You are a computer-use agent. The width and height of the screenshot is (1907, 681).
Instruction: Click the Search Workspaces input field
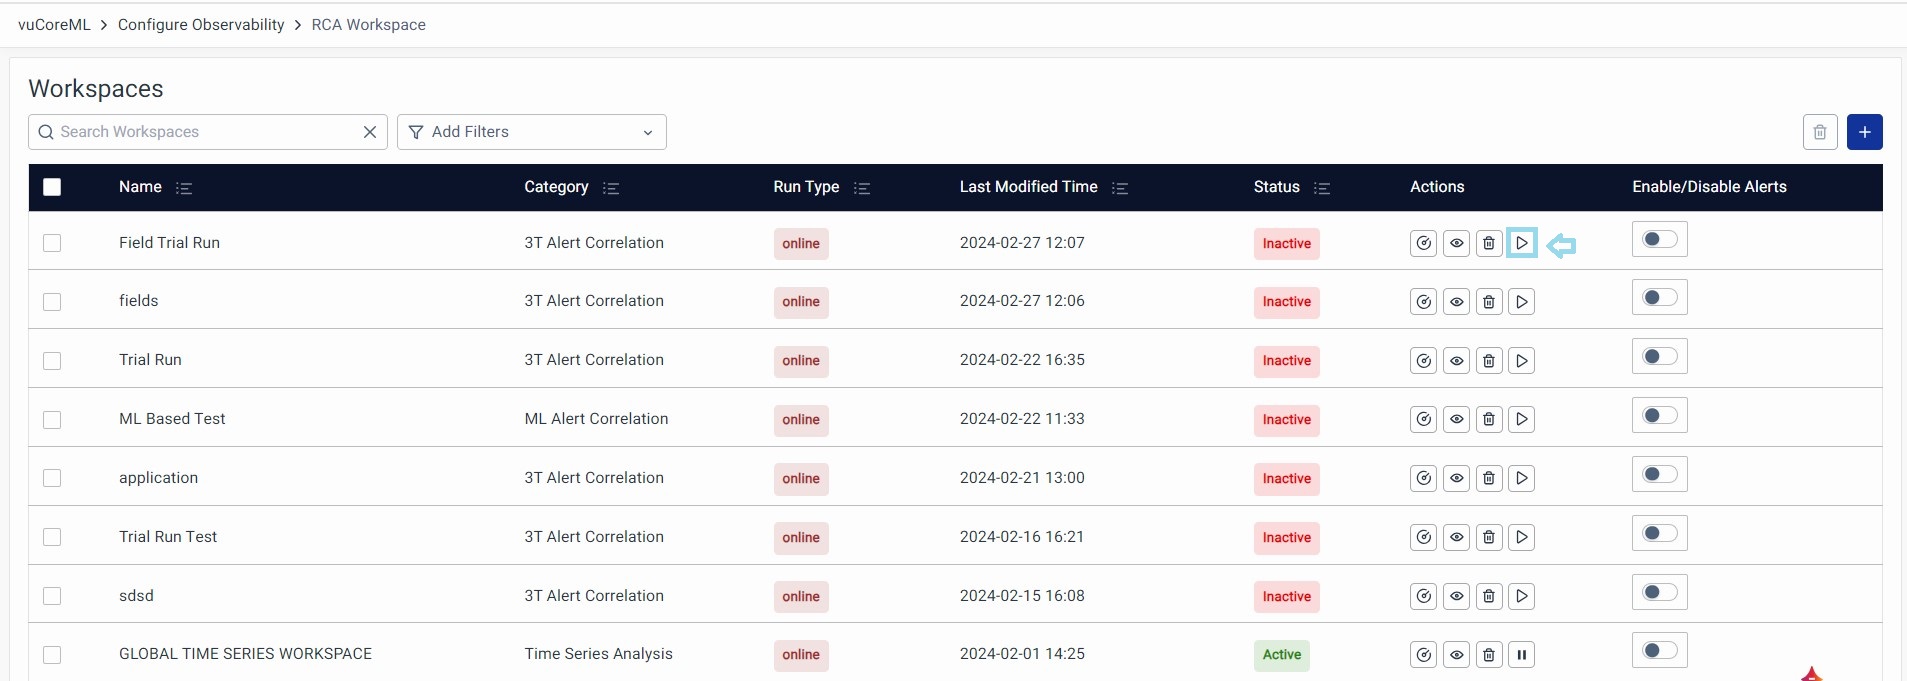(200, 132)
